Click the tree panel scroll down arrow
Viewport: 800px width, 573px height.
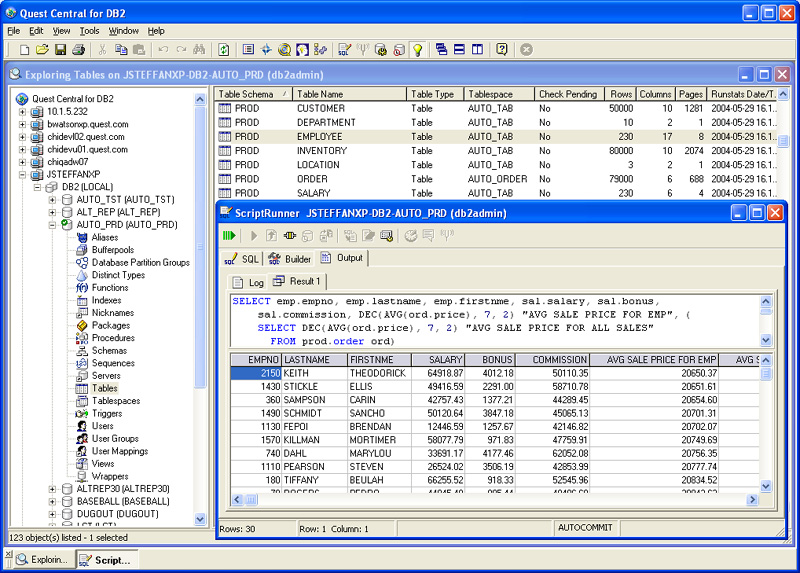click(200, 519)
